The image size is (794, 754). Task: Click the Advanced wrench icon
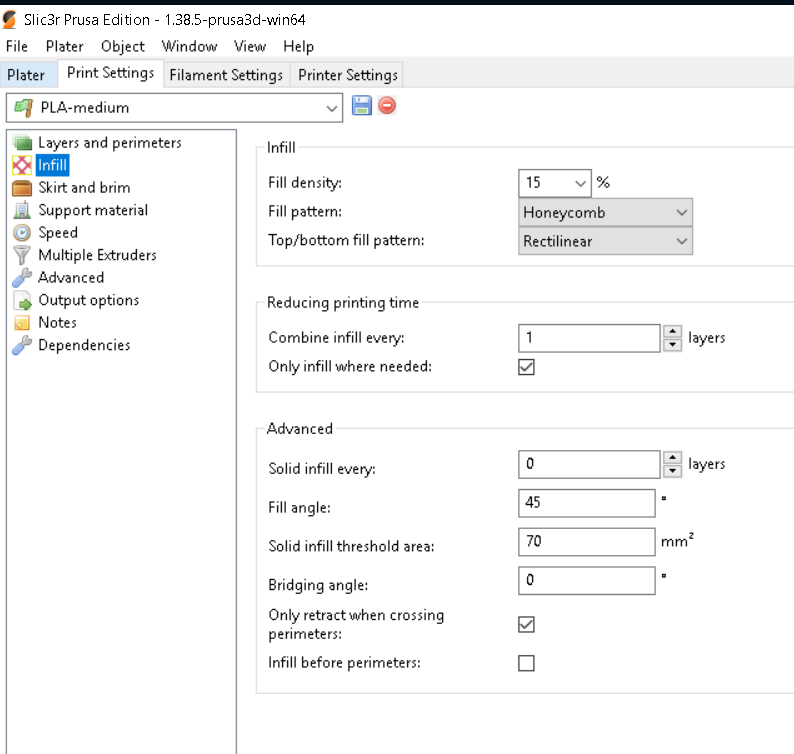(22, 277)
